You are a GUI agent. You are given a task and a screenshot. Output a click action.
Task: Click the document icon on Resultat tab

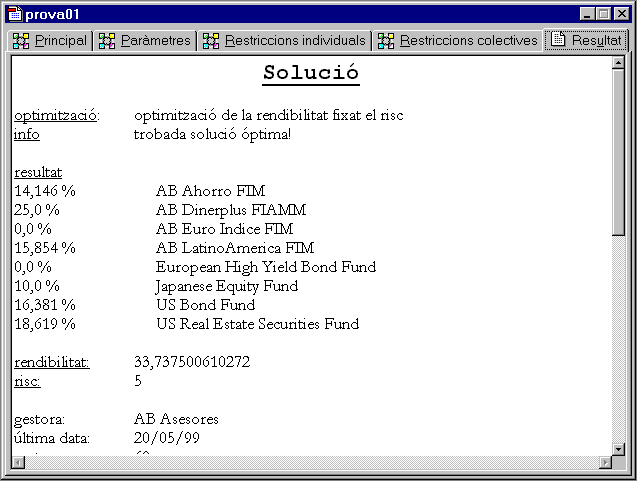[x=558, y=39]
